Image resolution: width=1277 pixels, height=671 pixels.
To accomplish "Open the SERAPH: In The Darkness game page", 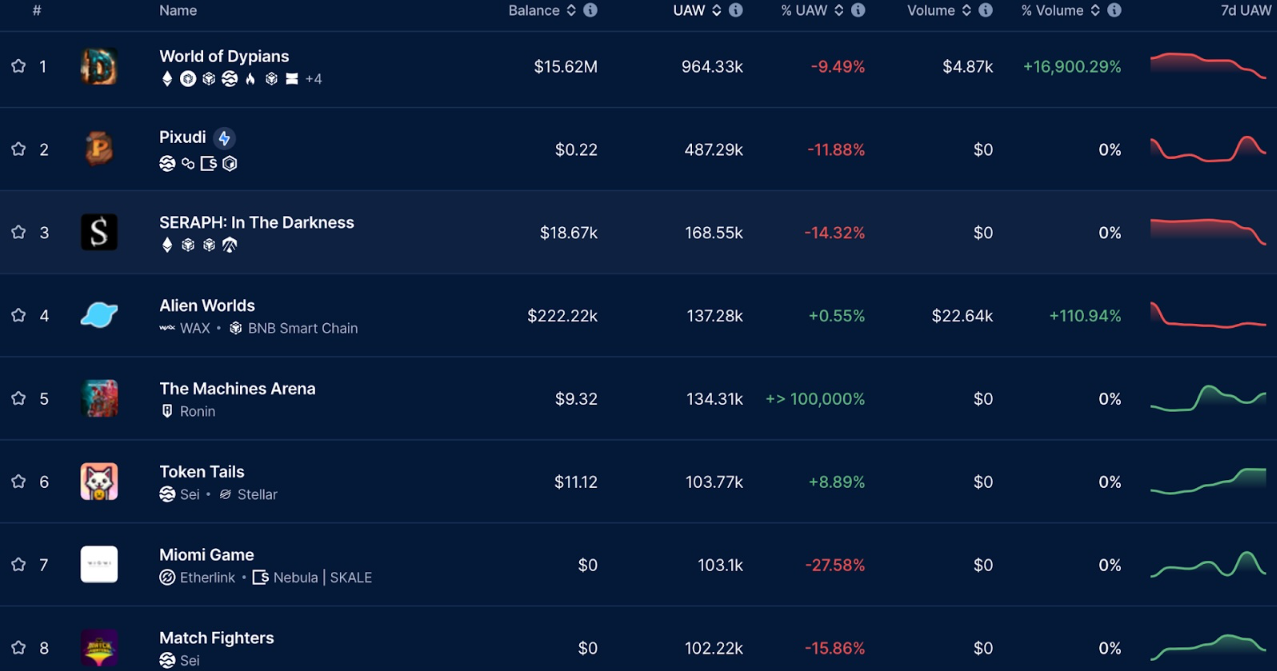I will (x=257, y=222).
